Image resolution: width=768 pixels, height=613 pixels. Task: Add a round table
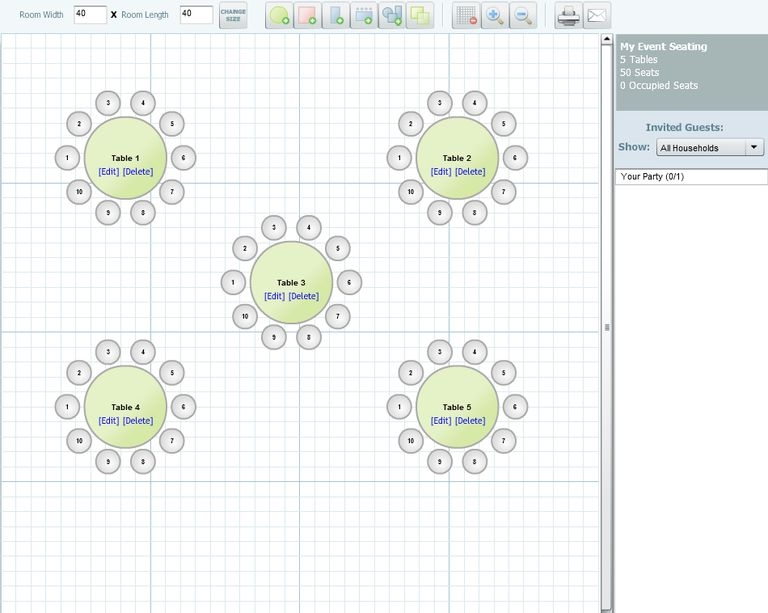click(x=279, y=16)
